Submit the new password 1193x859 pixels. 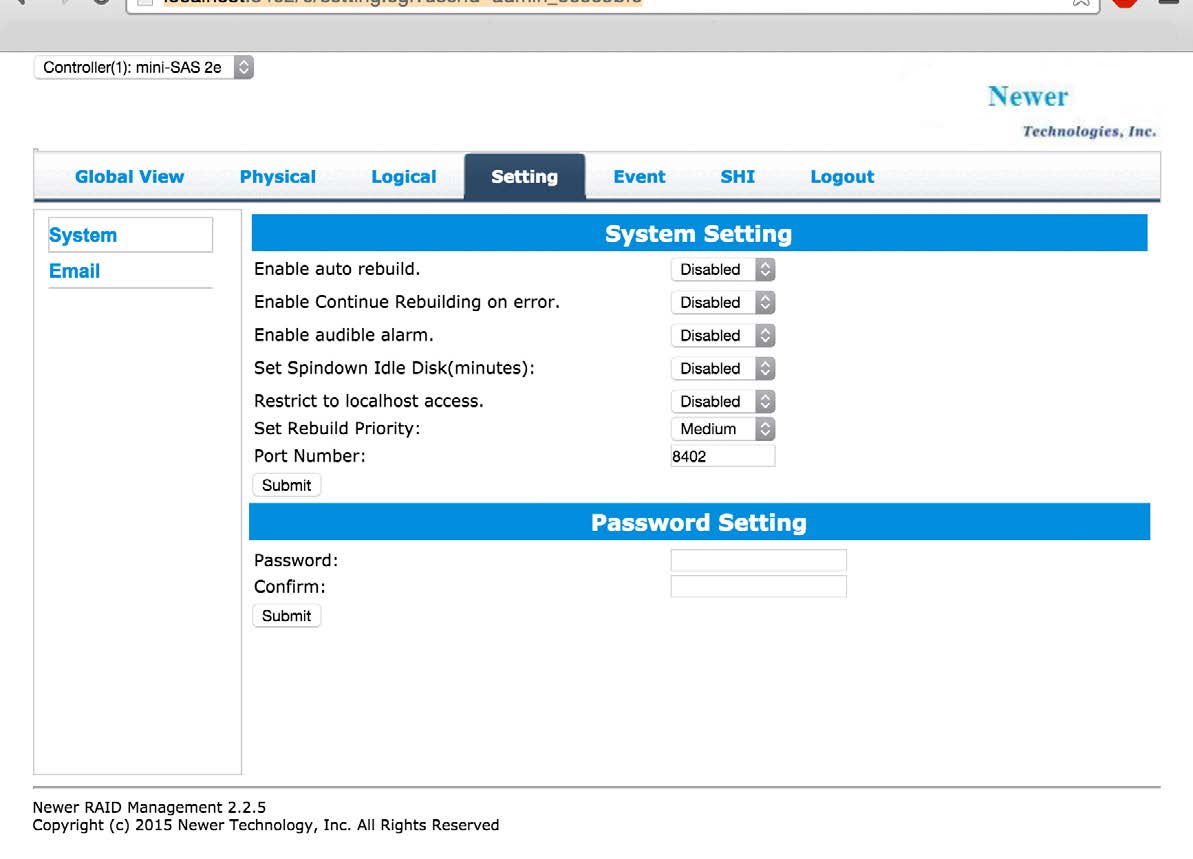286,615
